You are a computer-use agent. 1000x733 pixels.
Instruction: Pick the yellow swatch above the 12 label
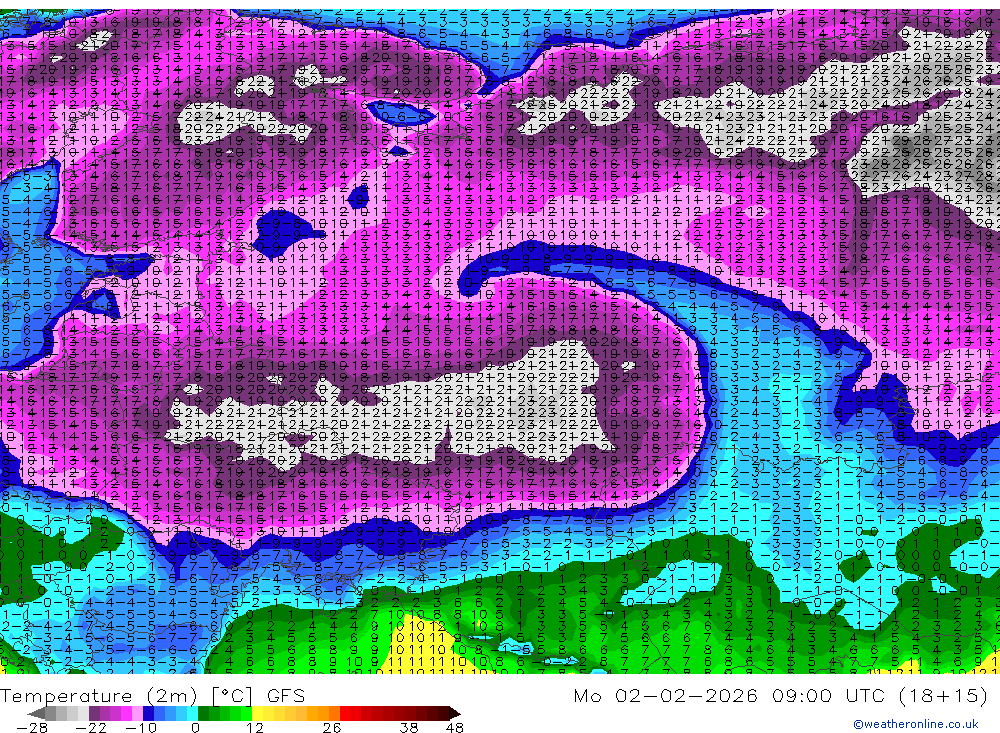coord(258,713)
